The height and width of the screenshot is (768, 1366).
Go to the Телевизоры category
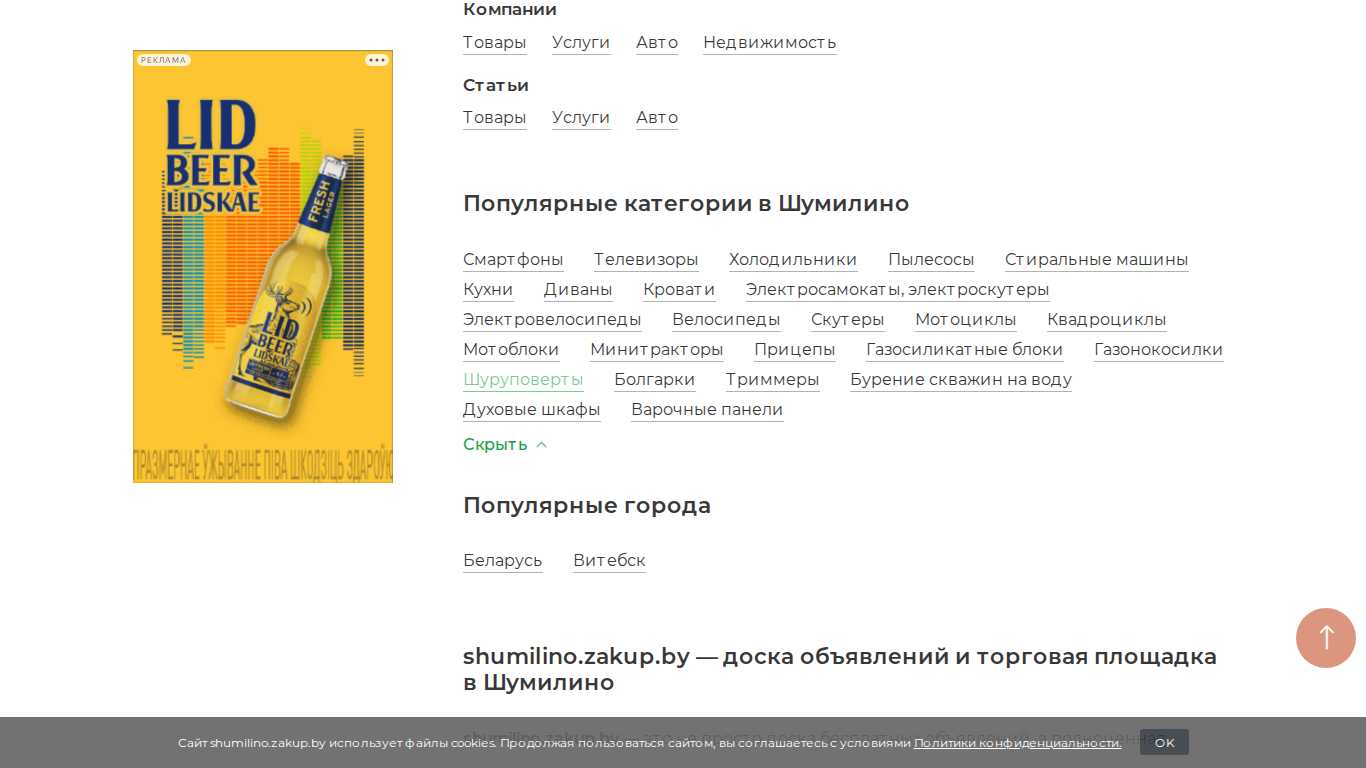[x=646, y=260]
